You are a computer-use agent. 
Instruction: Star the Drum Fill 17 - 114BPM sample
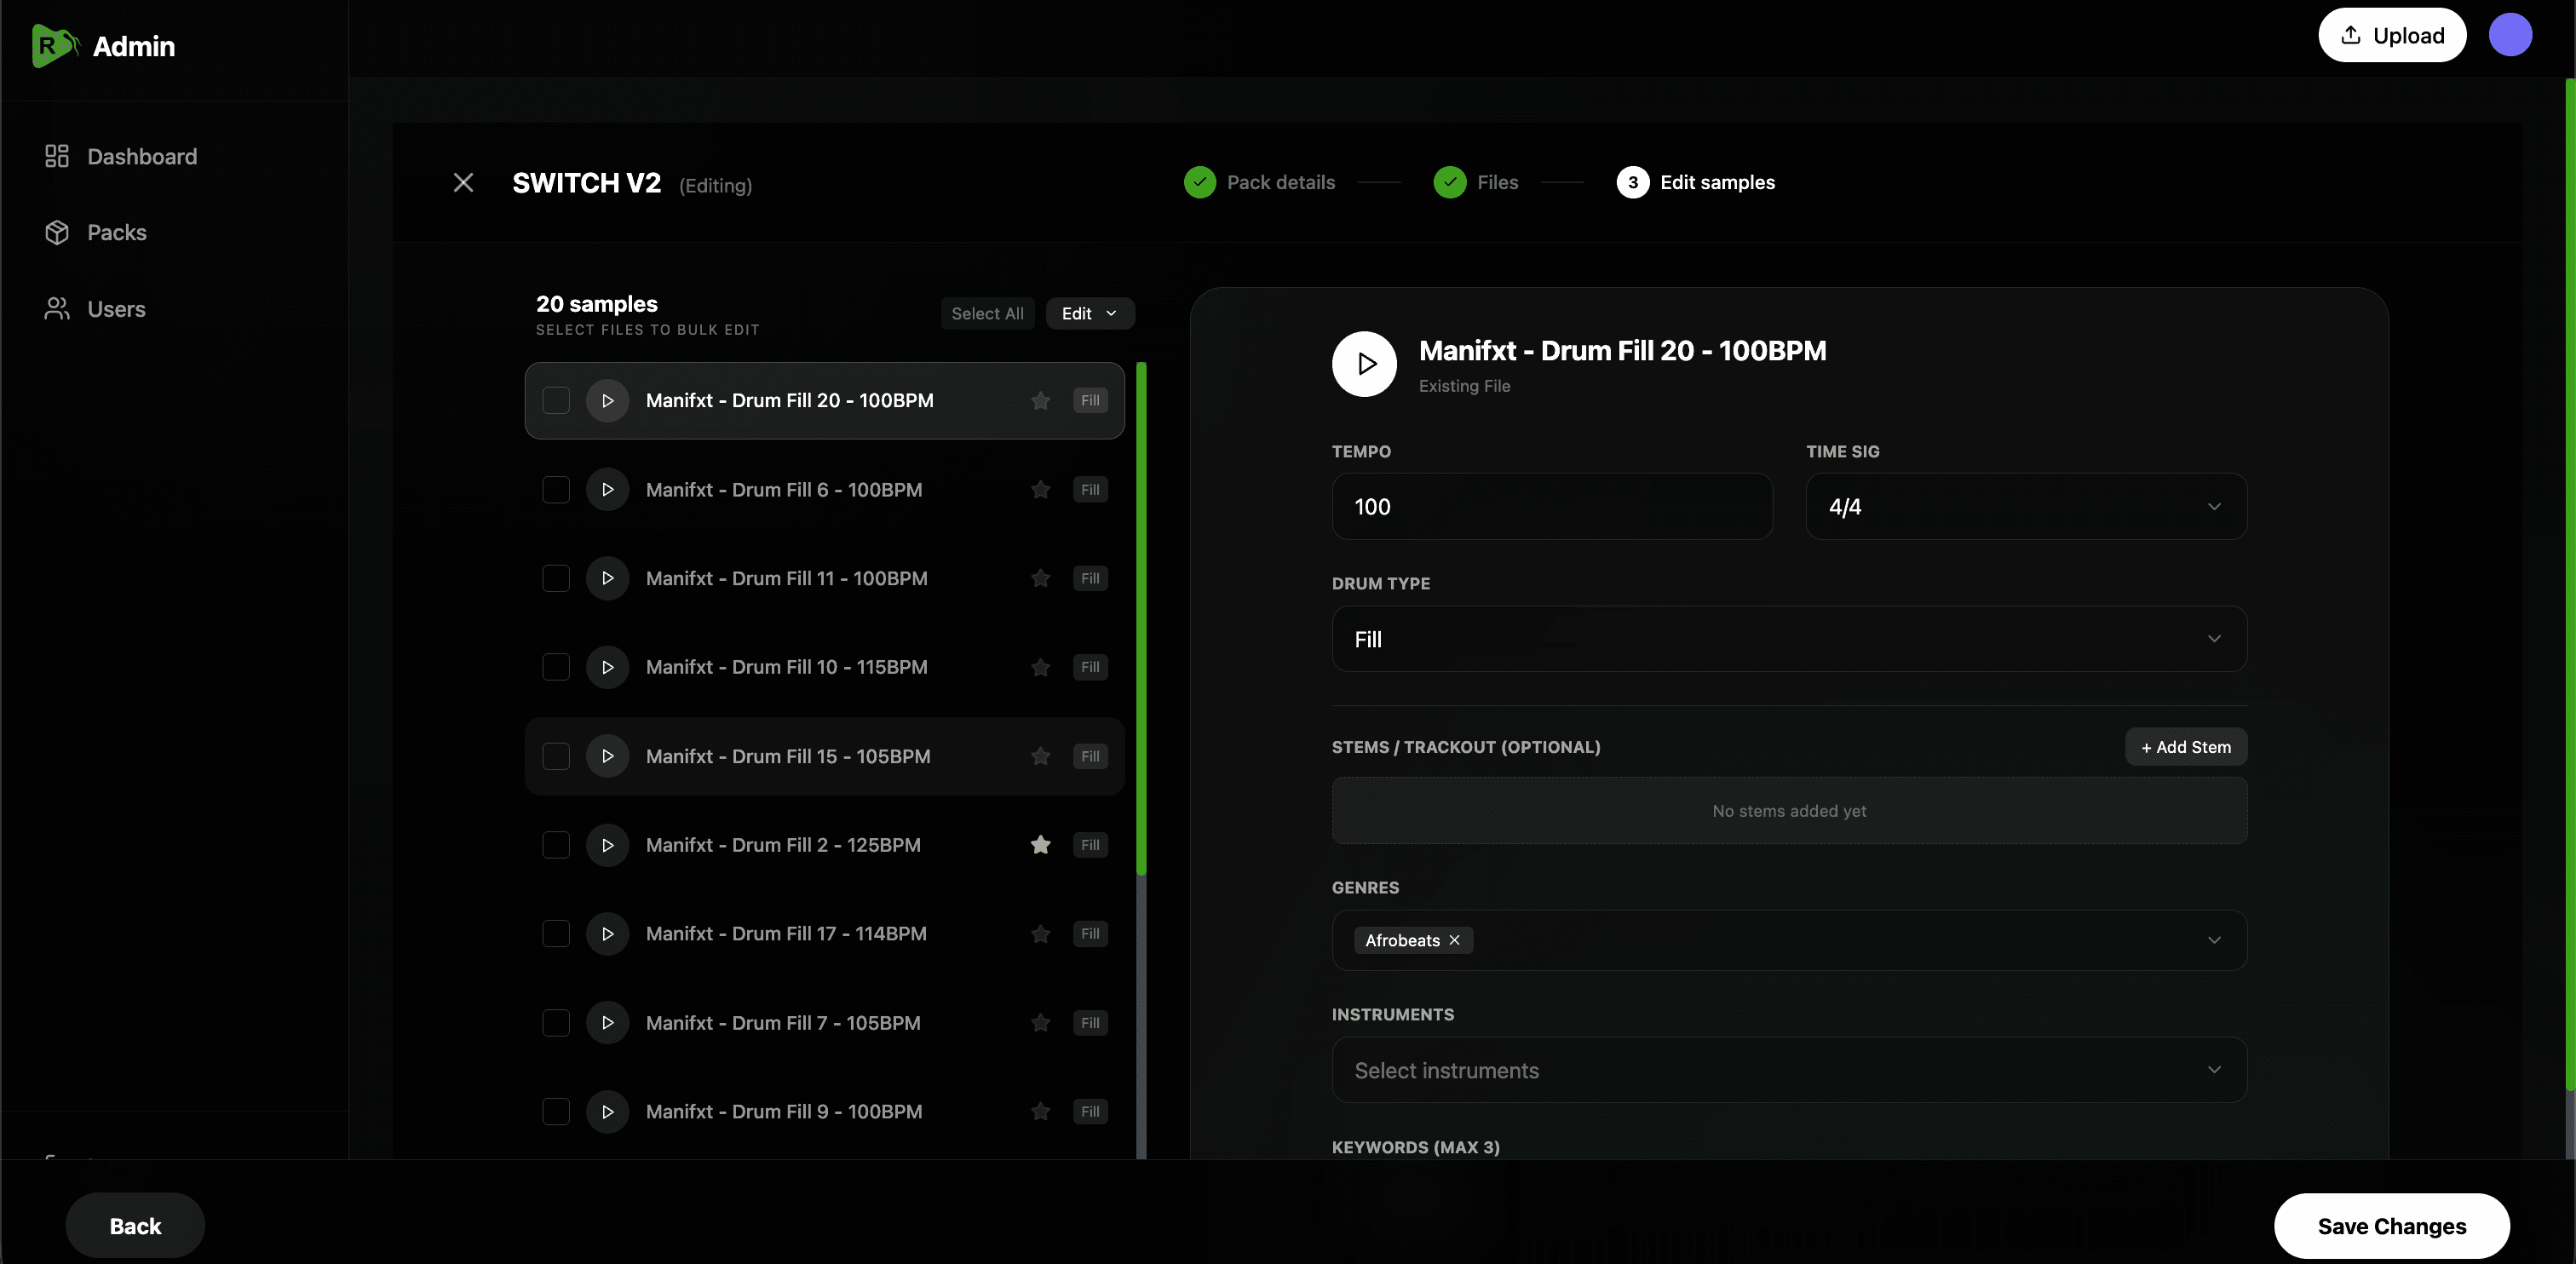[x=1040, y=933]
